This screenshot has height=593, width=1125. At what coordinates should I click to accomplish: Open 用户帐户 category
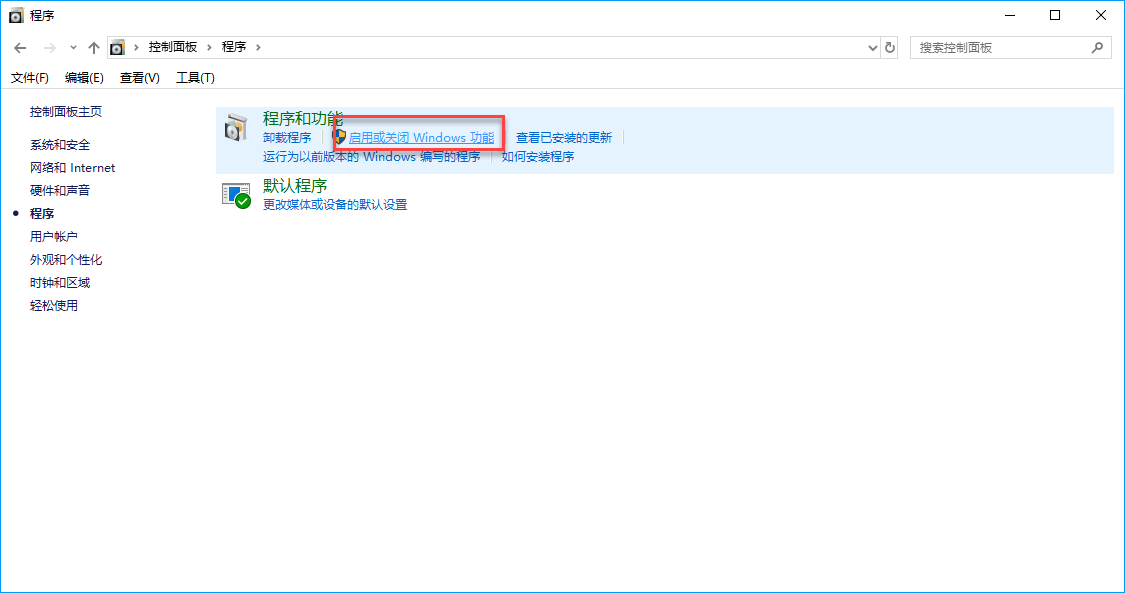[54, 237]
